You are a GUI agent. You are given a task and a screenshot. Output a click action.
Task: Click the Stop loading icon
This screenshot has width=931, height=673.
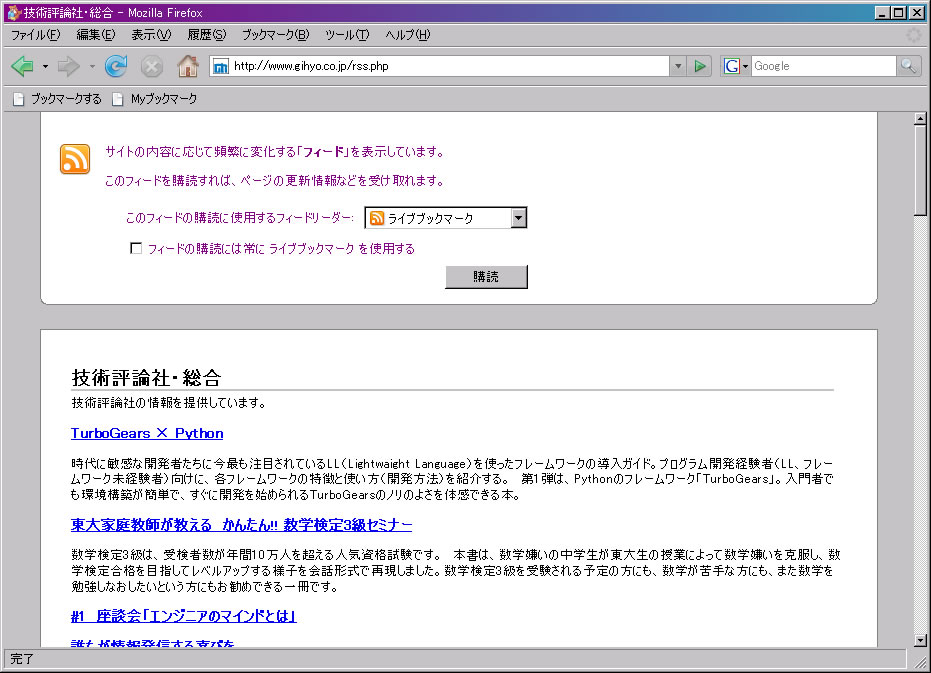[x=152, y=66]
